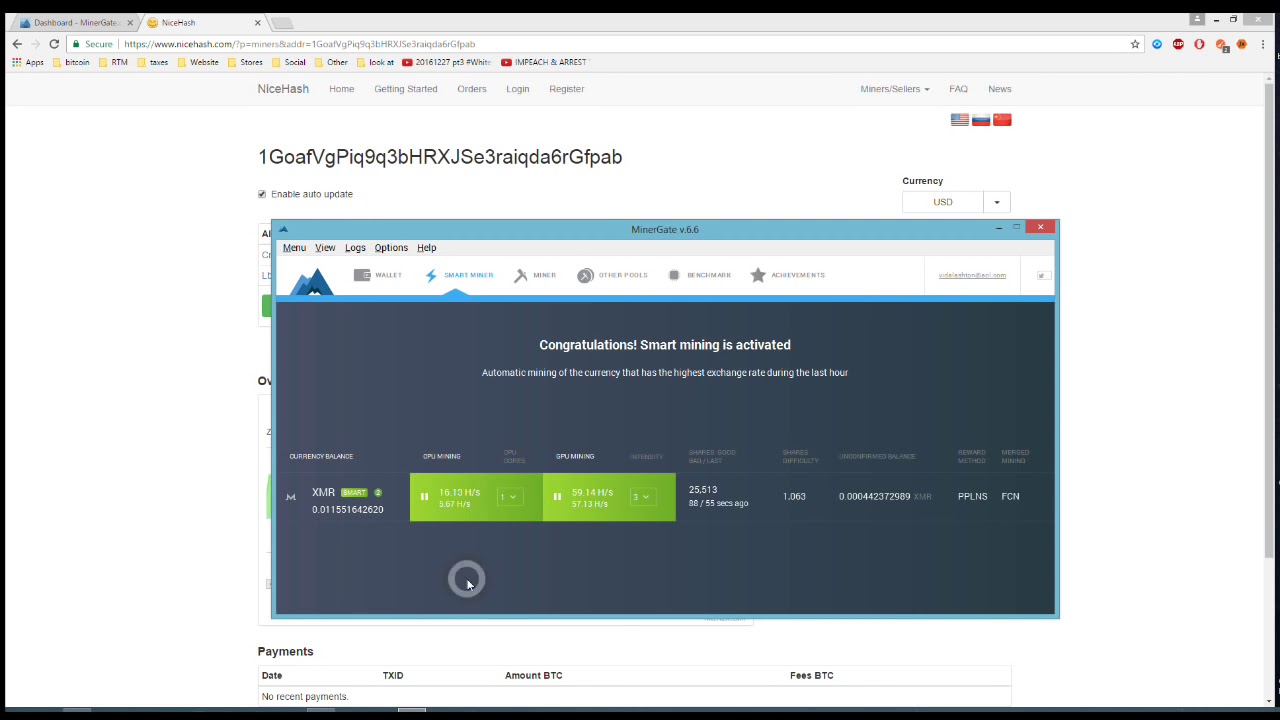Image resolution: width=1280 pixels, height=720 pixels.
Task: Open the Stores bookmarks folder
Action: pyautogui.click(x=245, y=62)
